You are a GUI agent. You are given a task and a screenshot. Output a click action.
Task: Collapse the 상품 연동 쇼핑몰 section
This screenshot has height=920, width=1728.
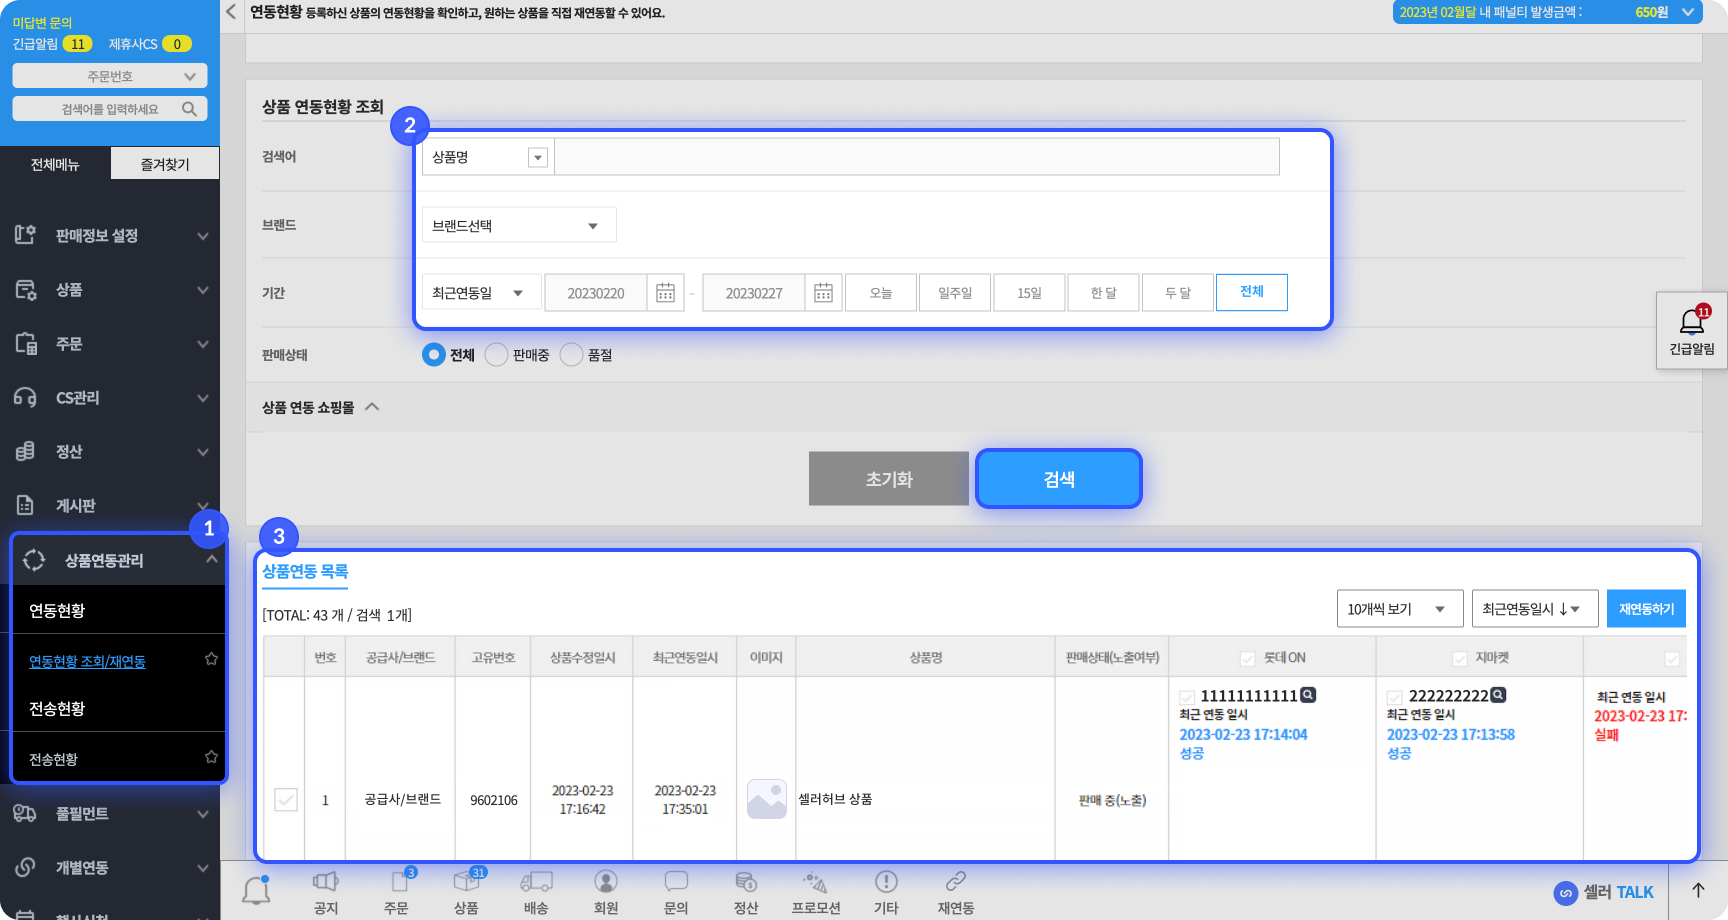click(372, 407)
